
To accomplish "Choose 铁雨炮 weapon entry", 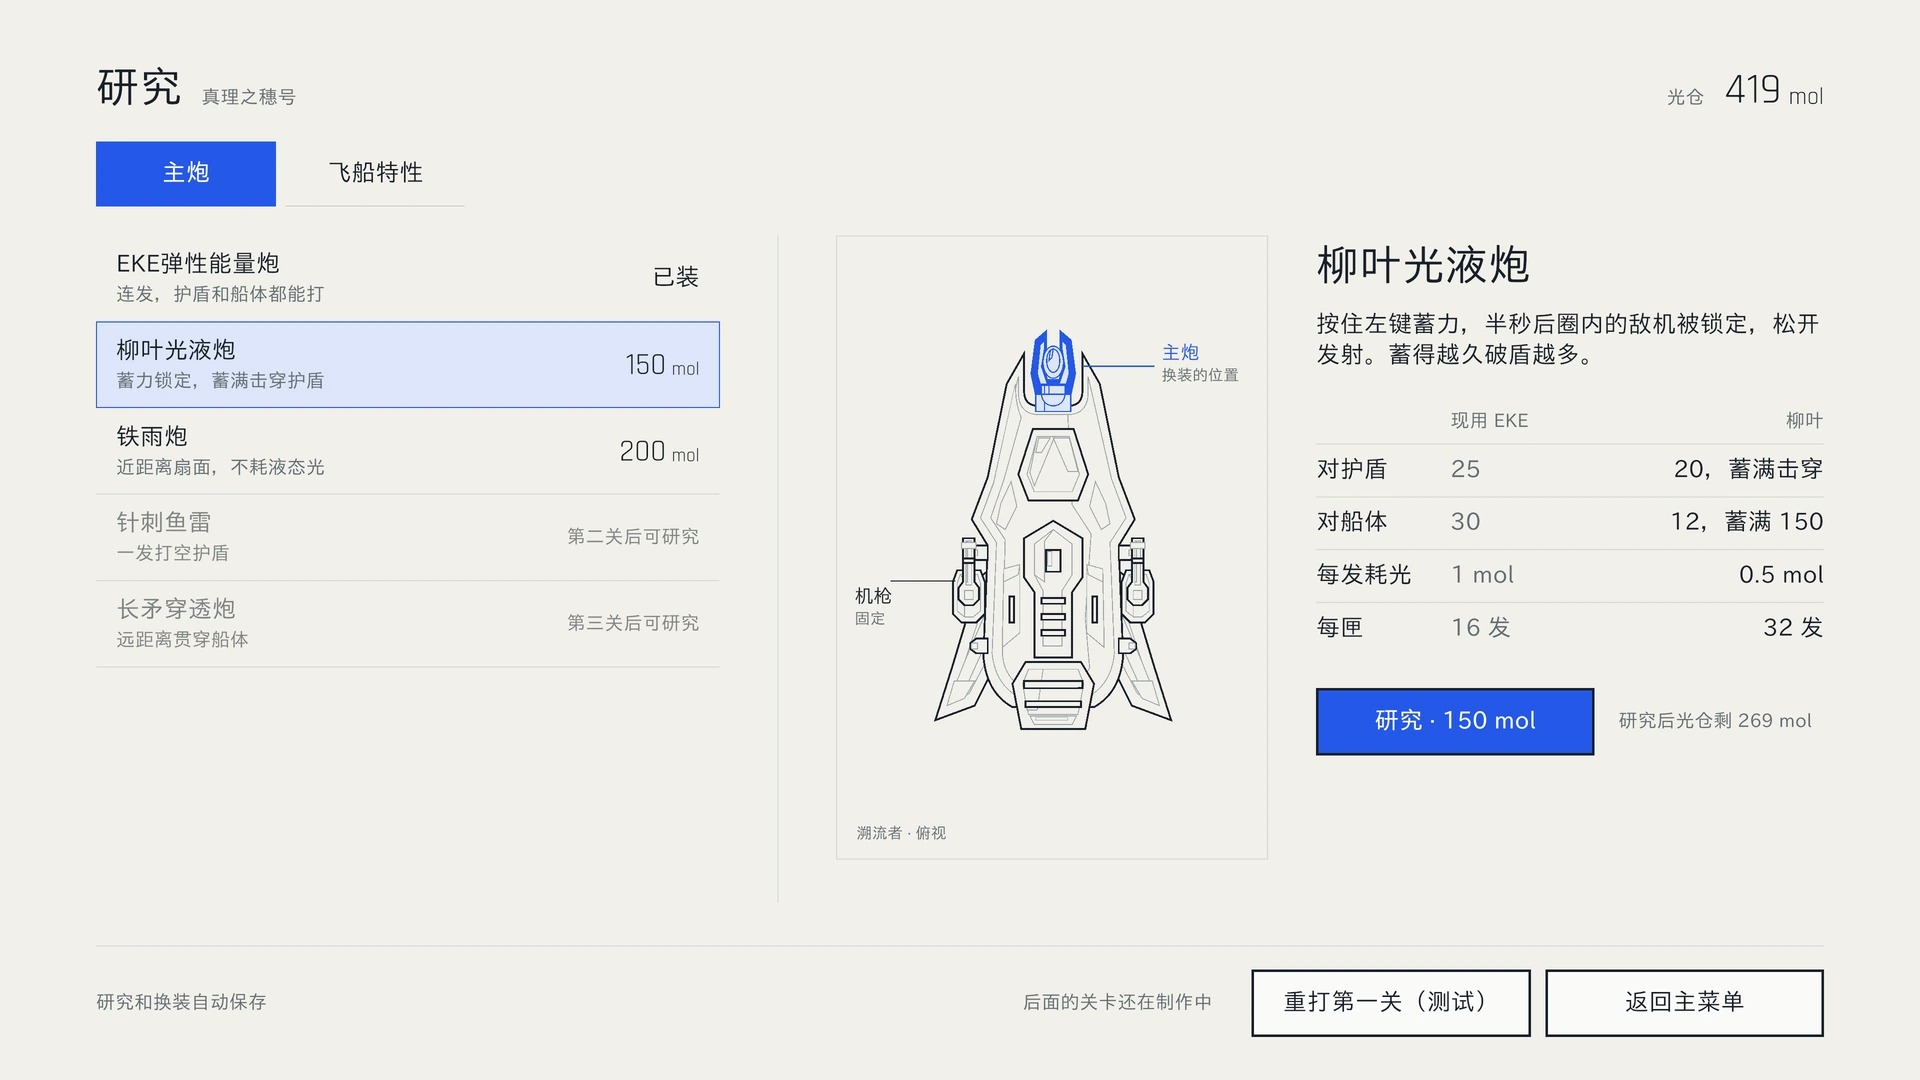I will point(408,451).
